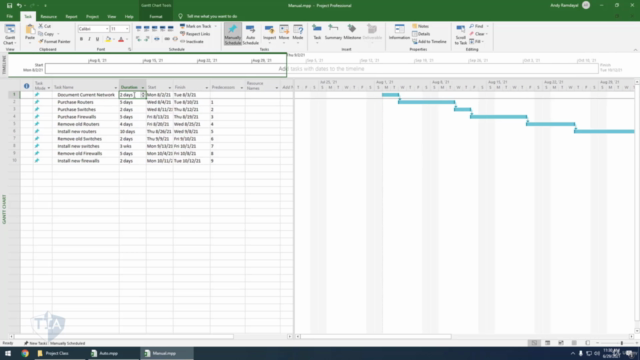Insert a new Task
The image size is (640, 360).
(x=317, y=33)
